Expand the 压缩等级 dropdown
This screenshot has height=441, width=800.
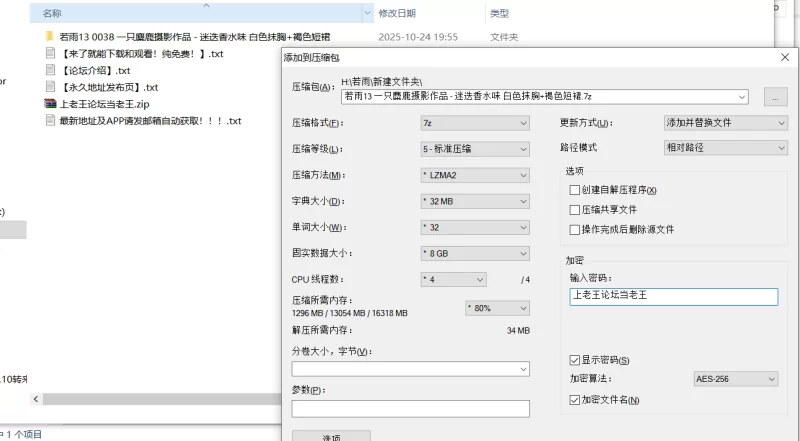[474, 149]
